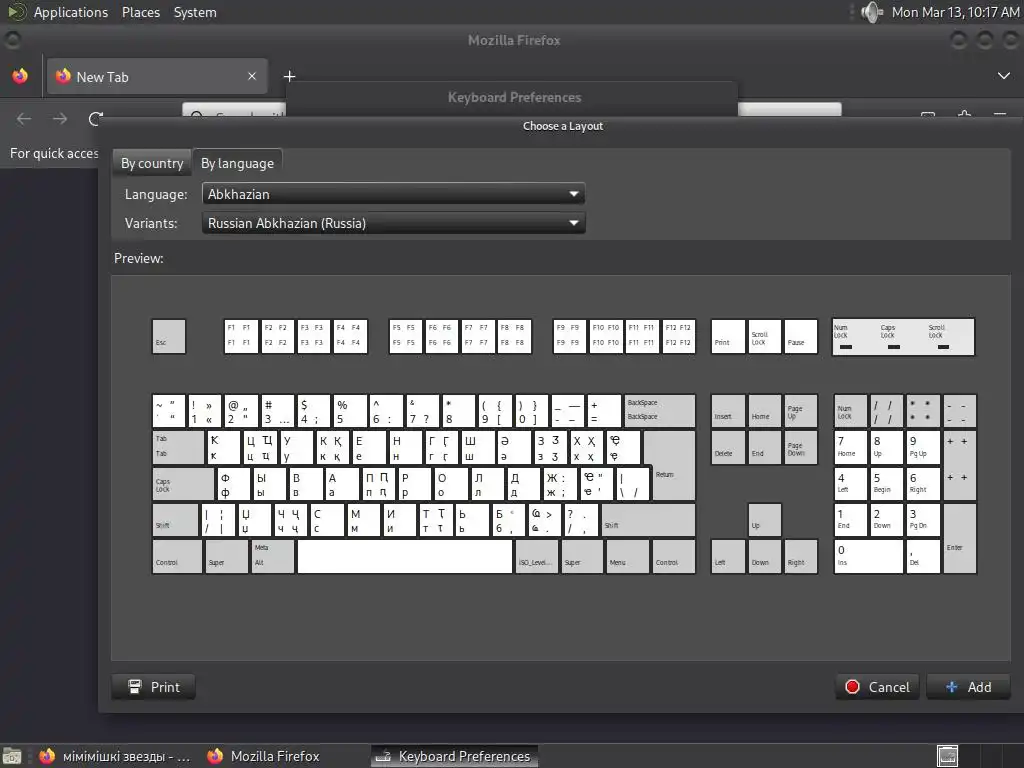
Task: Open the list all tabs chevron in Firefox
Action: pos(1004,76)
